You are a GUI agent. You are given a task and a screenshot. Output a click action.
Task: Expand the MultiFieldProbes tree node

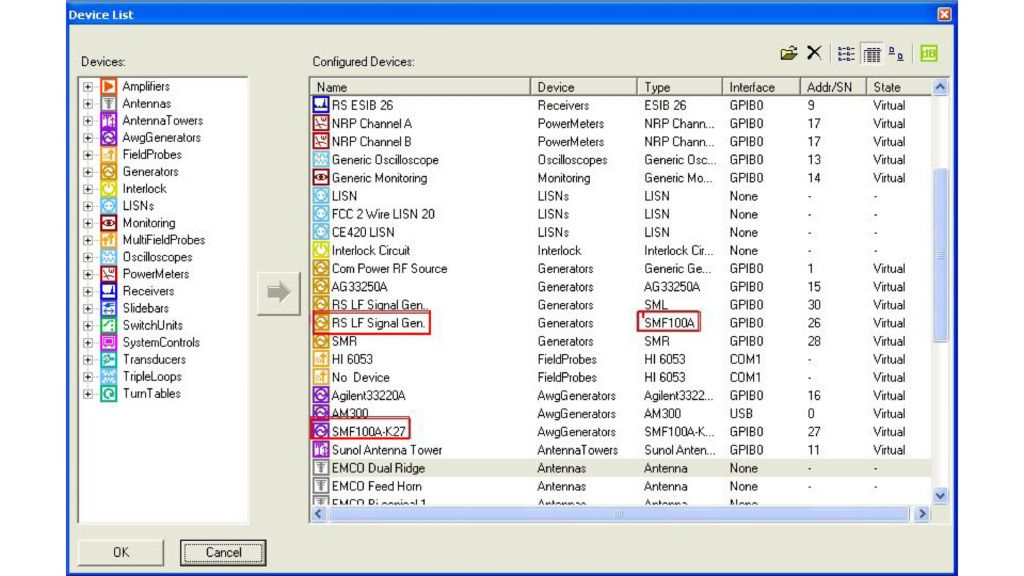[88, 240]
